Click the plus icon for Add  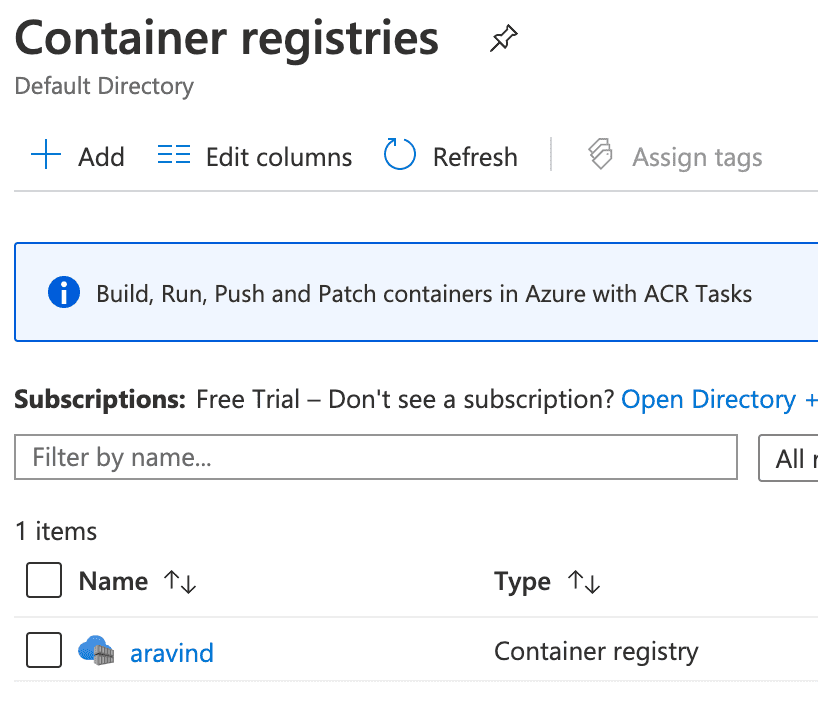click(x=46, y=156)
